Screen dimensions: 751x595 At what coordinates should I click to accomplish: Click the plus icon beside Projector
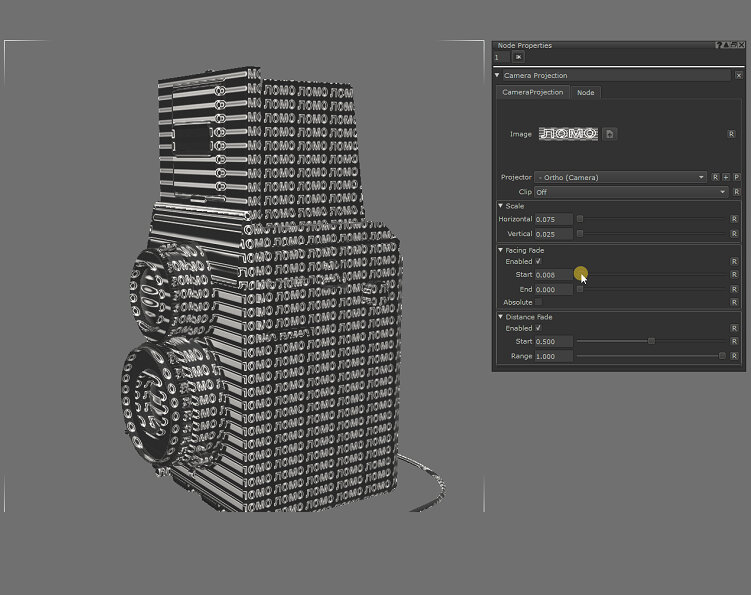point(726,177)
